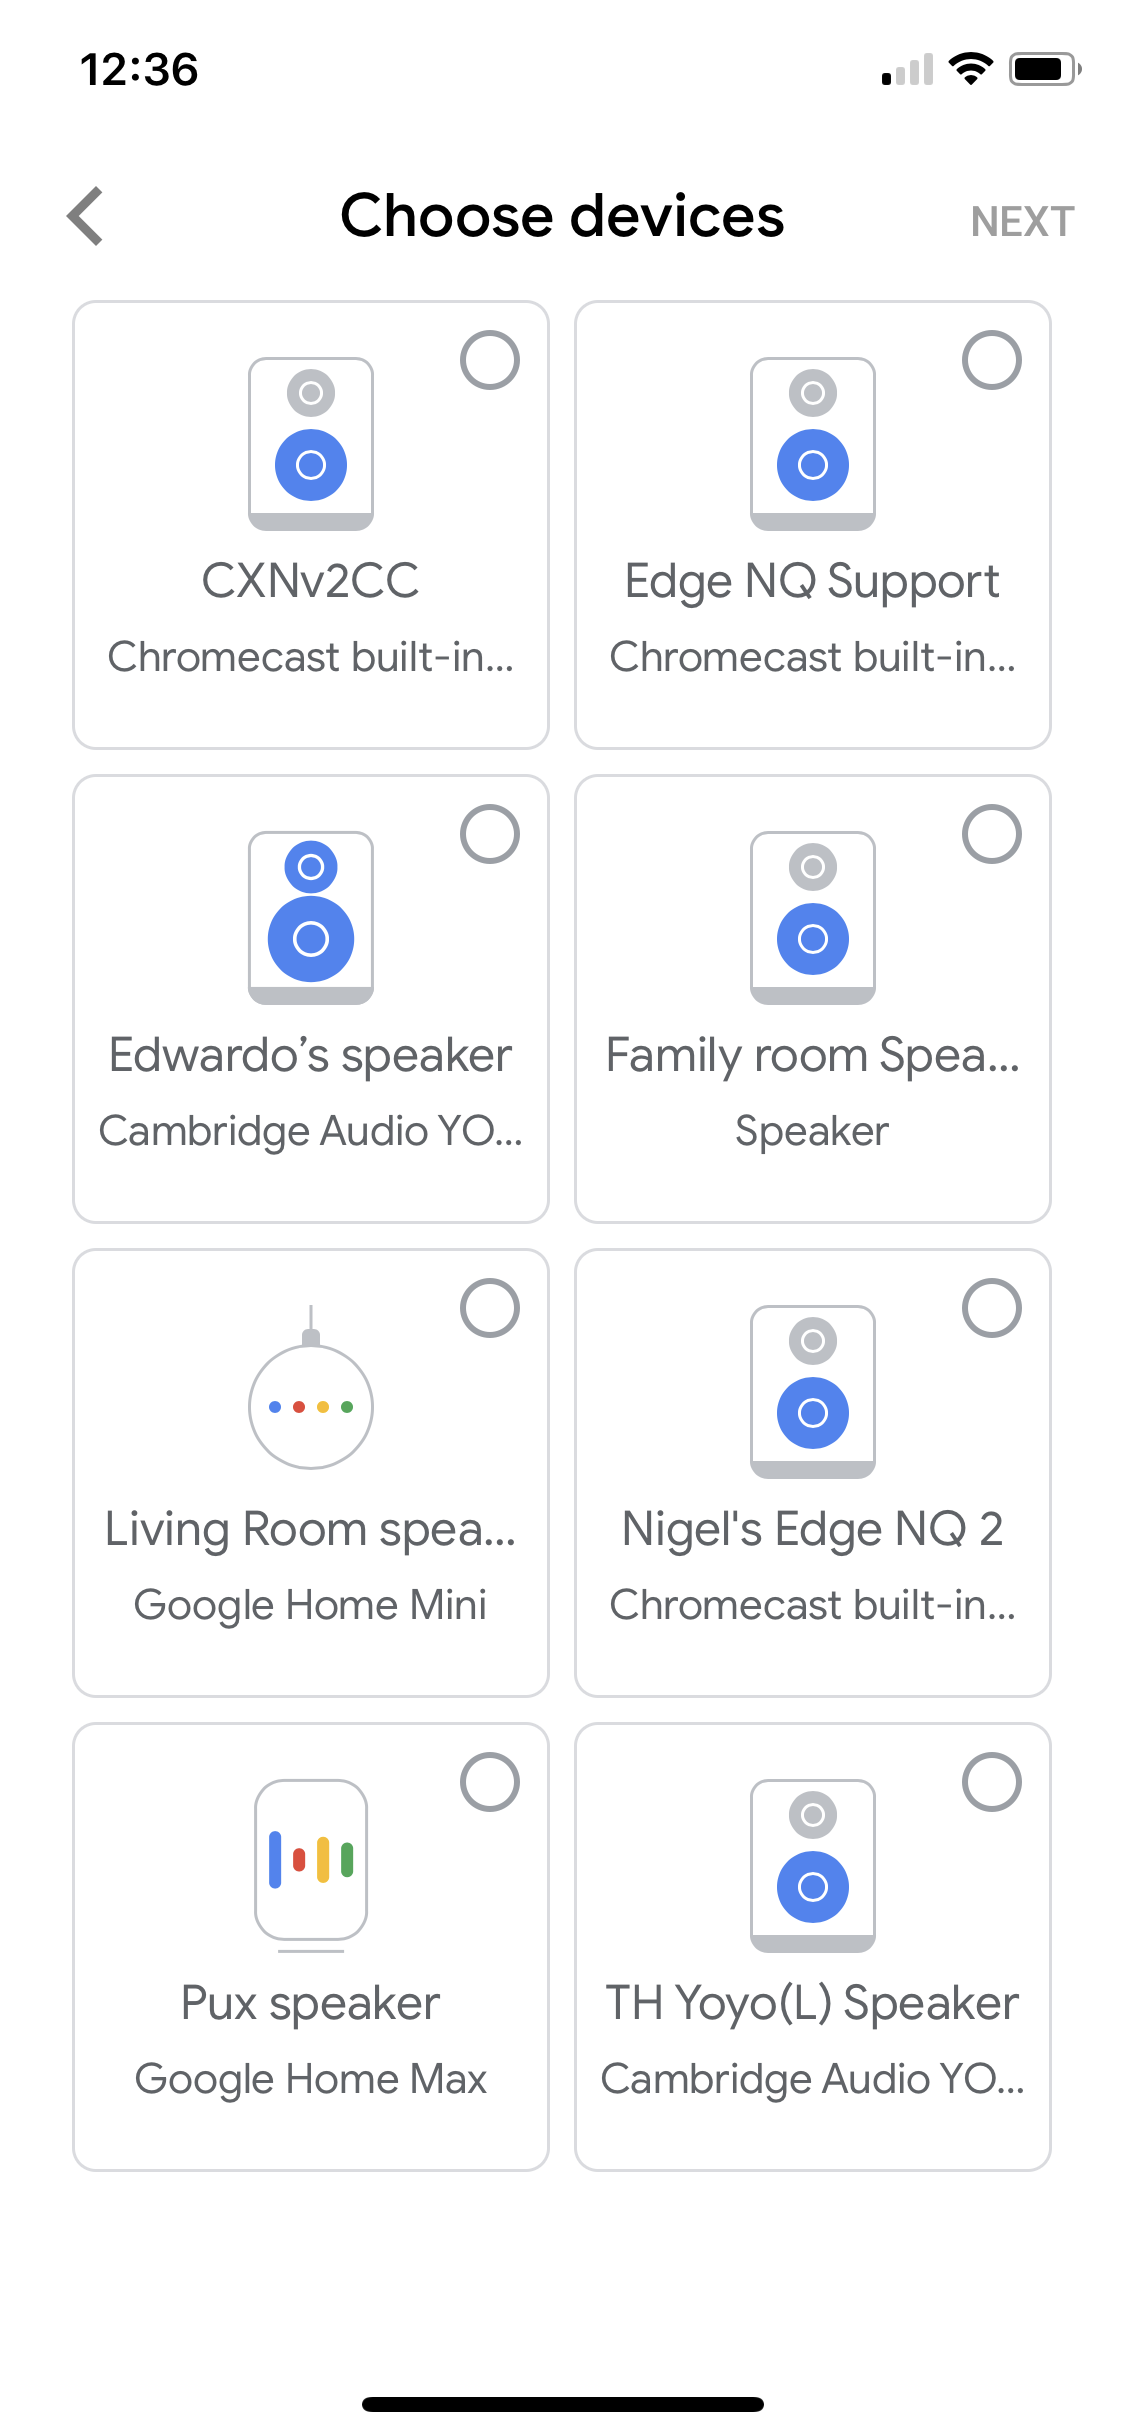
Task: Tap the CXNv2CC speaker icon
Action: 311,443
